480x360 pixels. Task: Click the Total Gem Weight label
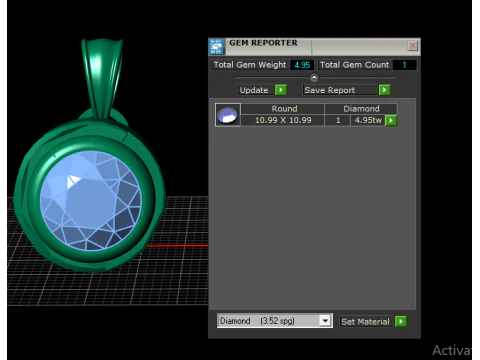(250, 65)
